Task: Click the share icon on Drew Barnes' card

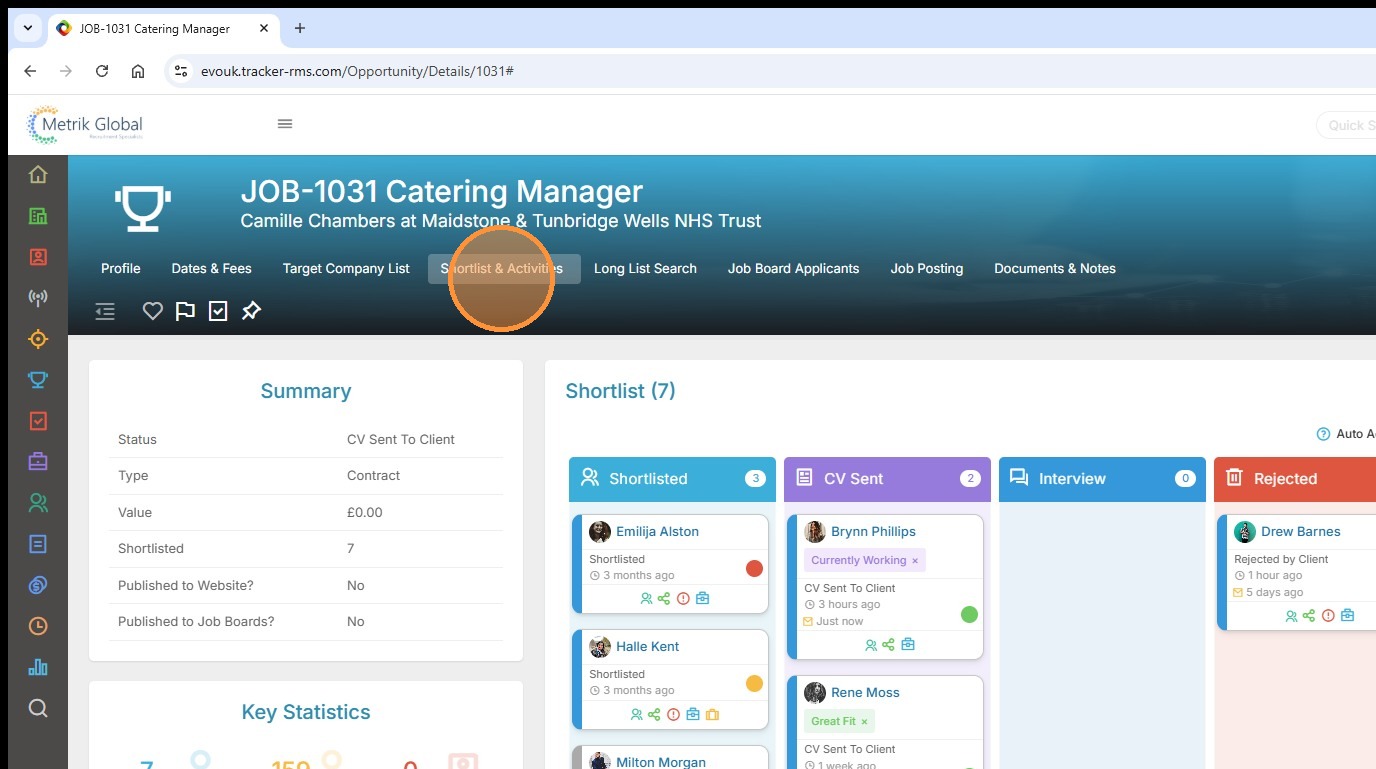Action: tap(1309, 616)
